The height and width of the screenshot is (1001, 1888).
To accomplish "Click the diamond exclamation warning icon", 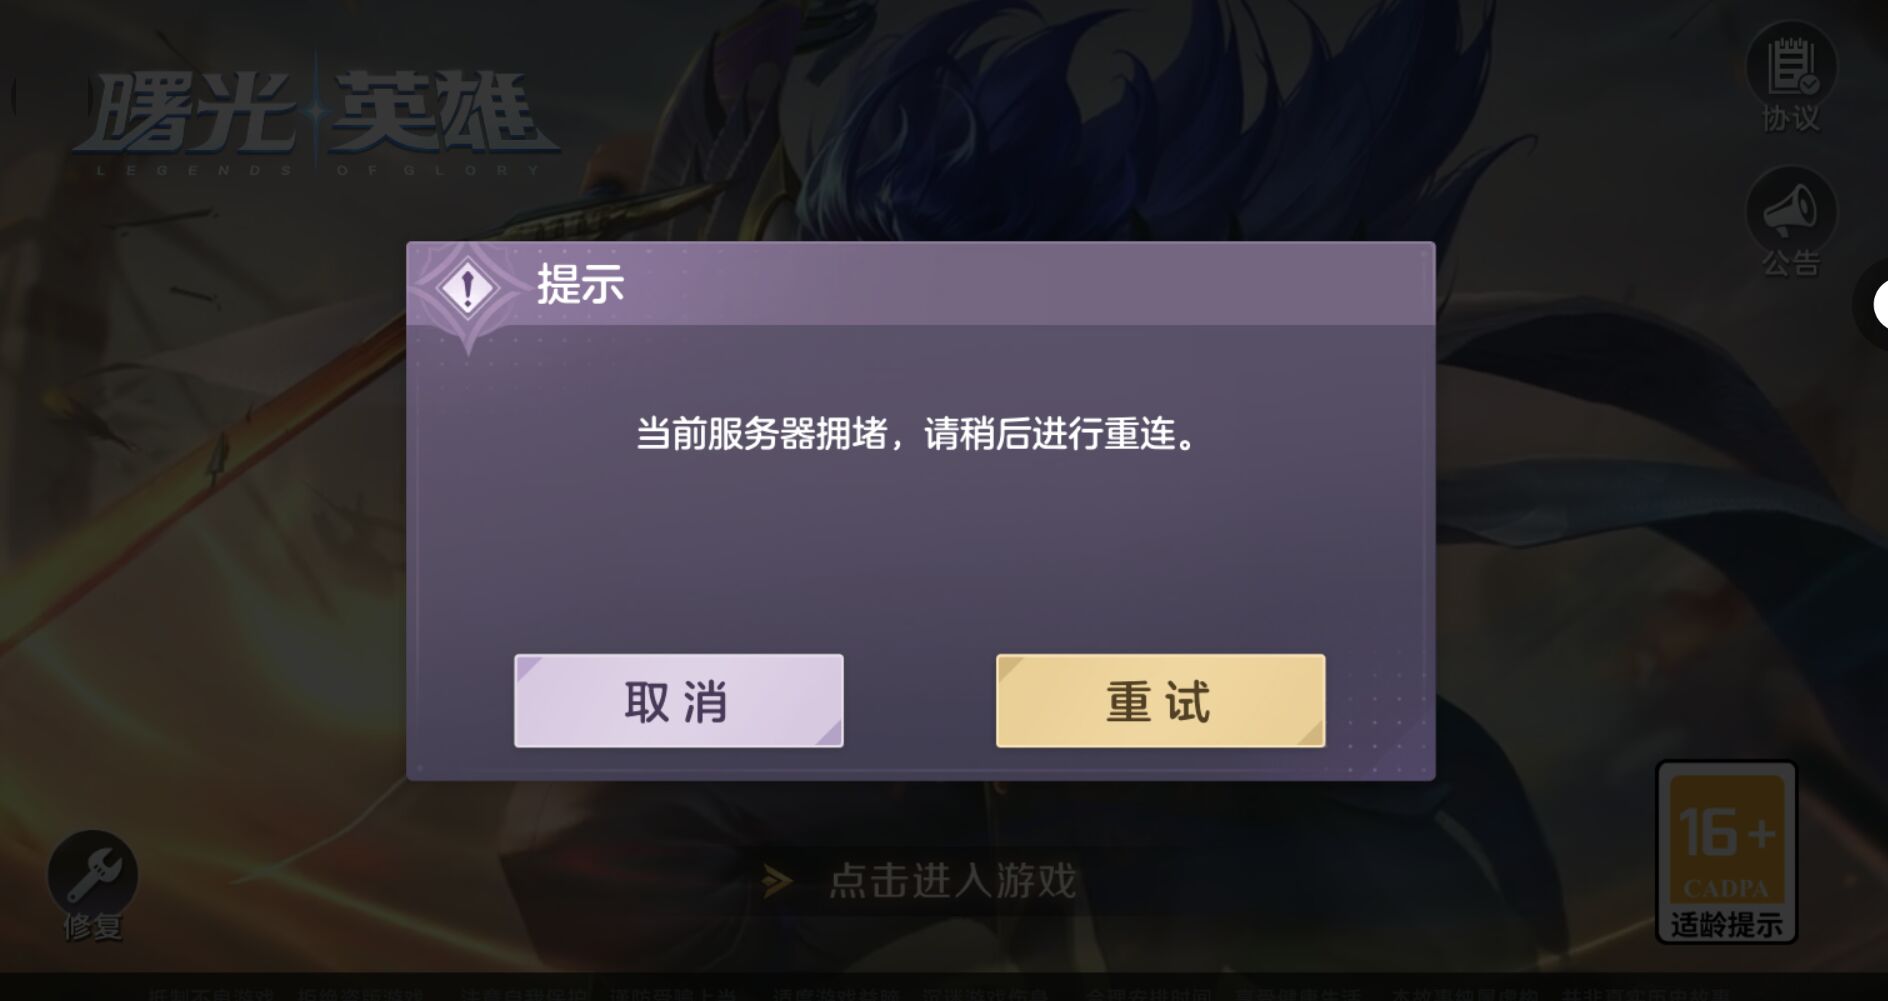I will (467, 289).
